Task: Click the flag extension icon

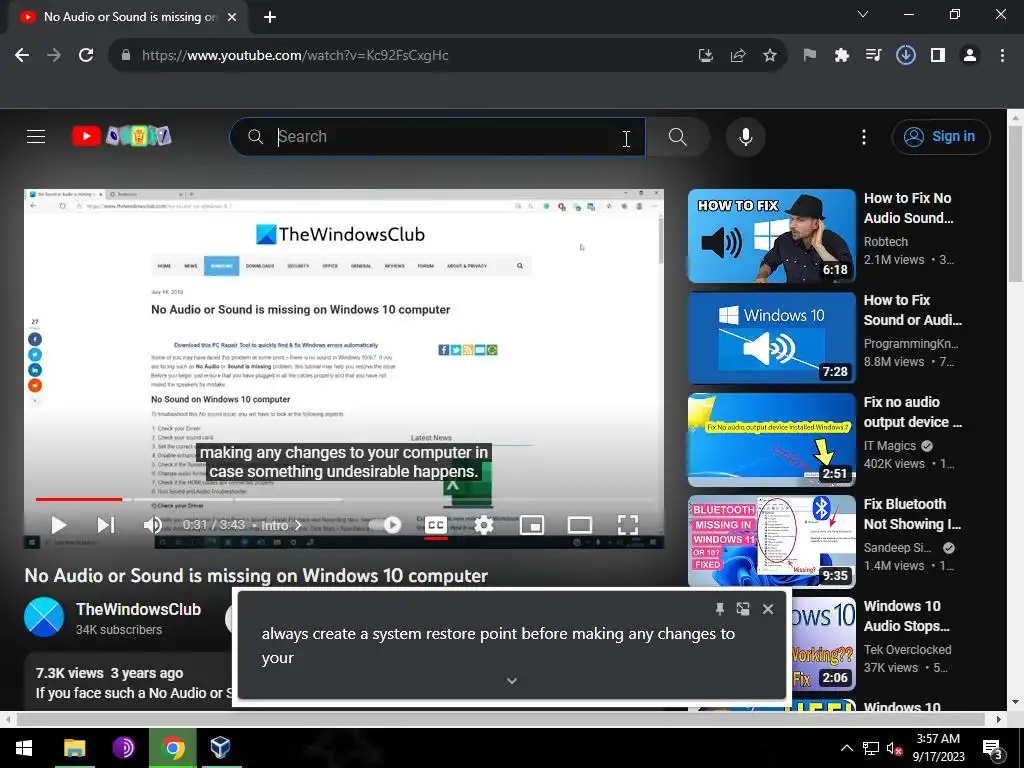Action: [810, 56]
